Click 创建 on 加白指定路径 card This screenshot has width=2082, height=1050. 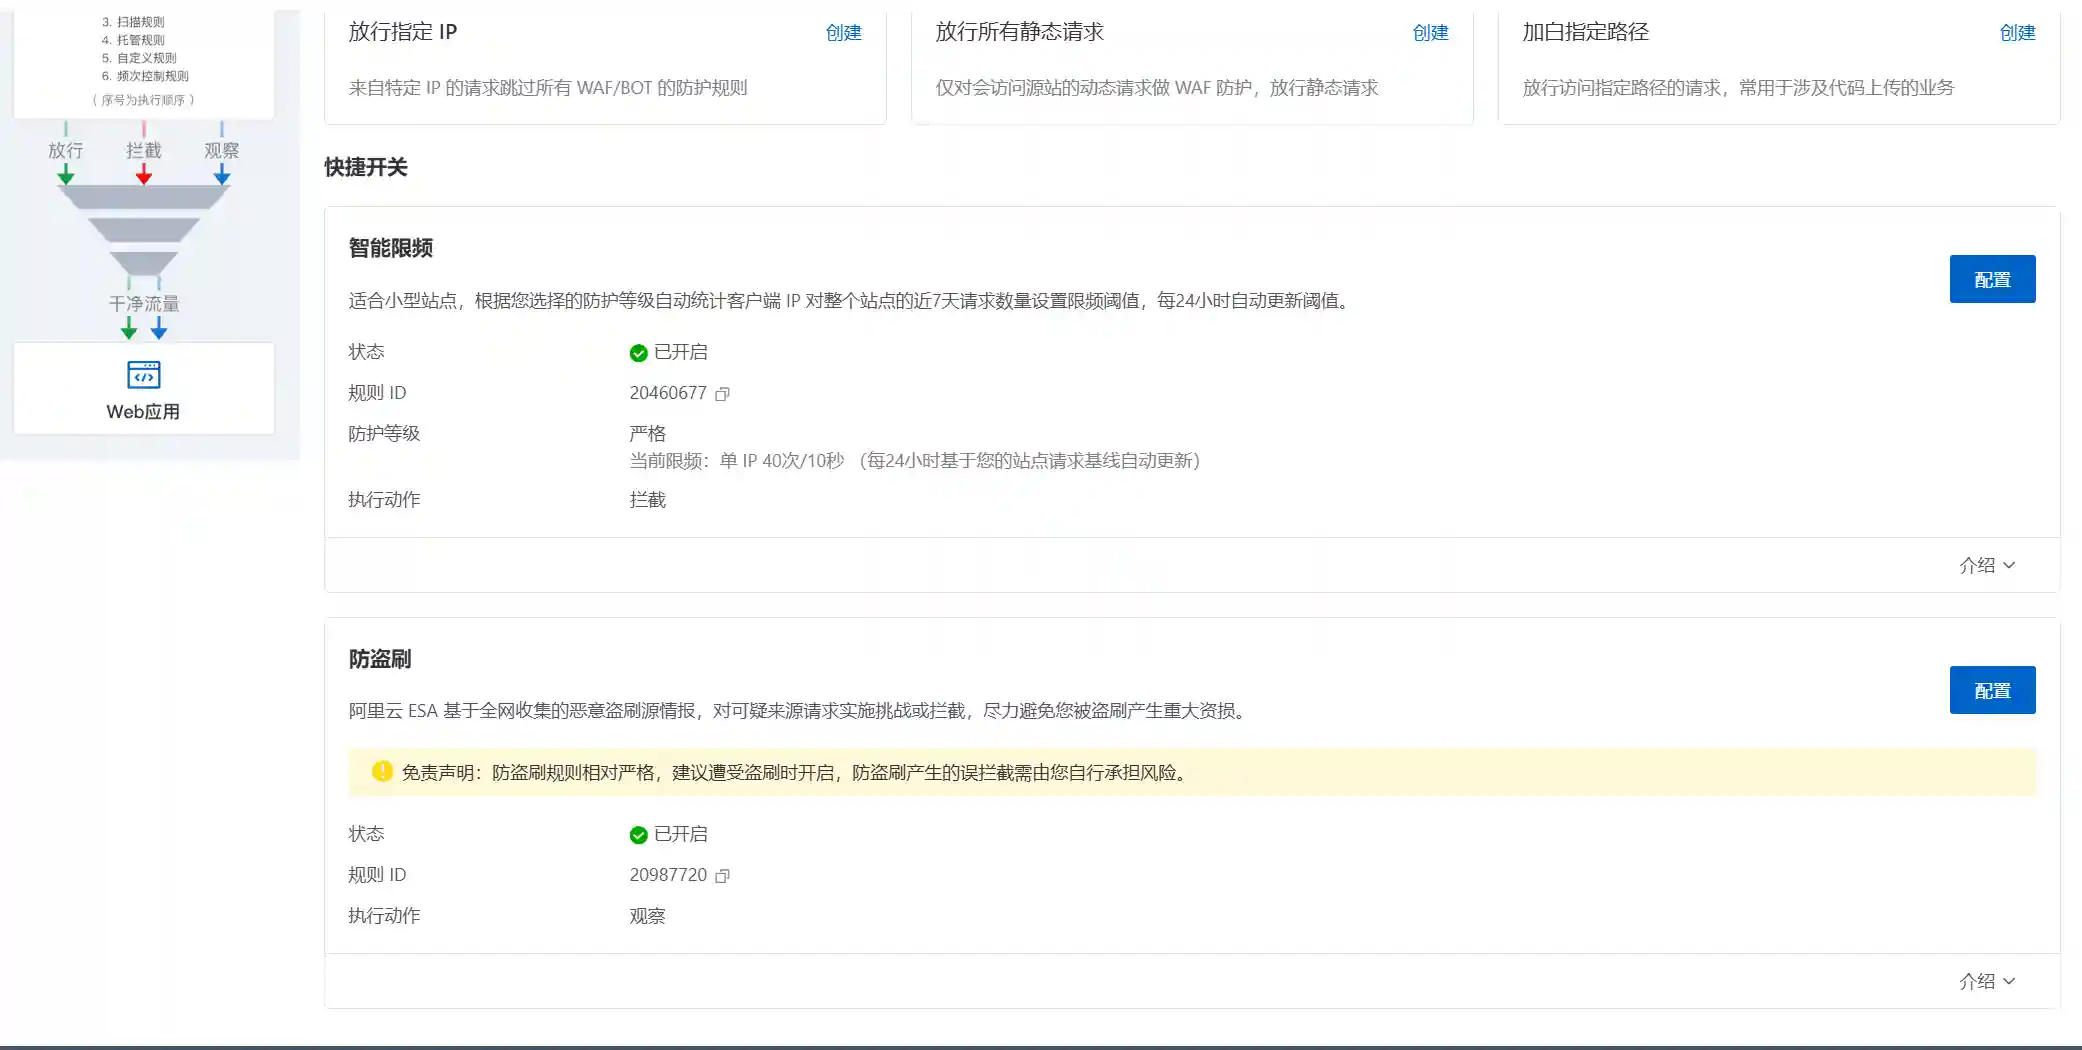coord(2017,33)
